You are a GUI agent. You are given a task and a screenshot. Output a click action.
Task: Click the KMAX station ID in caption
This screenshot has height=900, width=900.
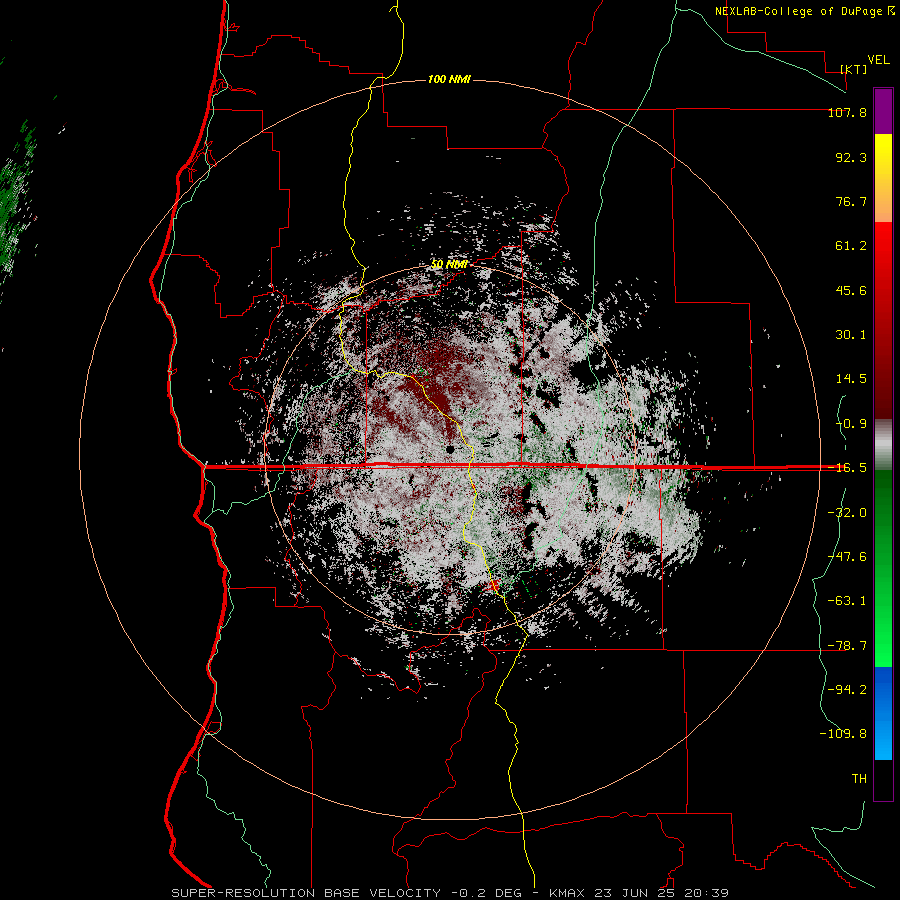(568, 893)
